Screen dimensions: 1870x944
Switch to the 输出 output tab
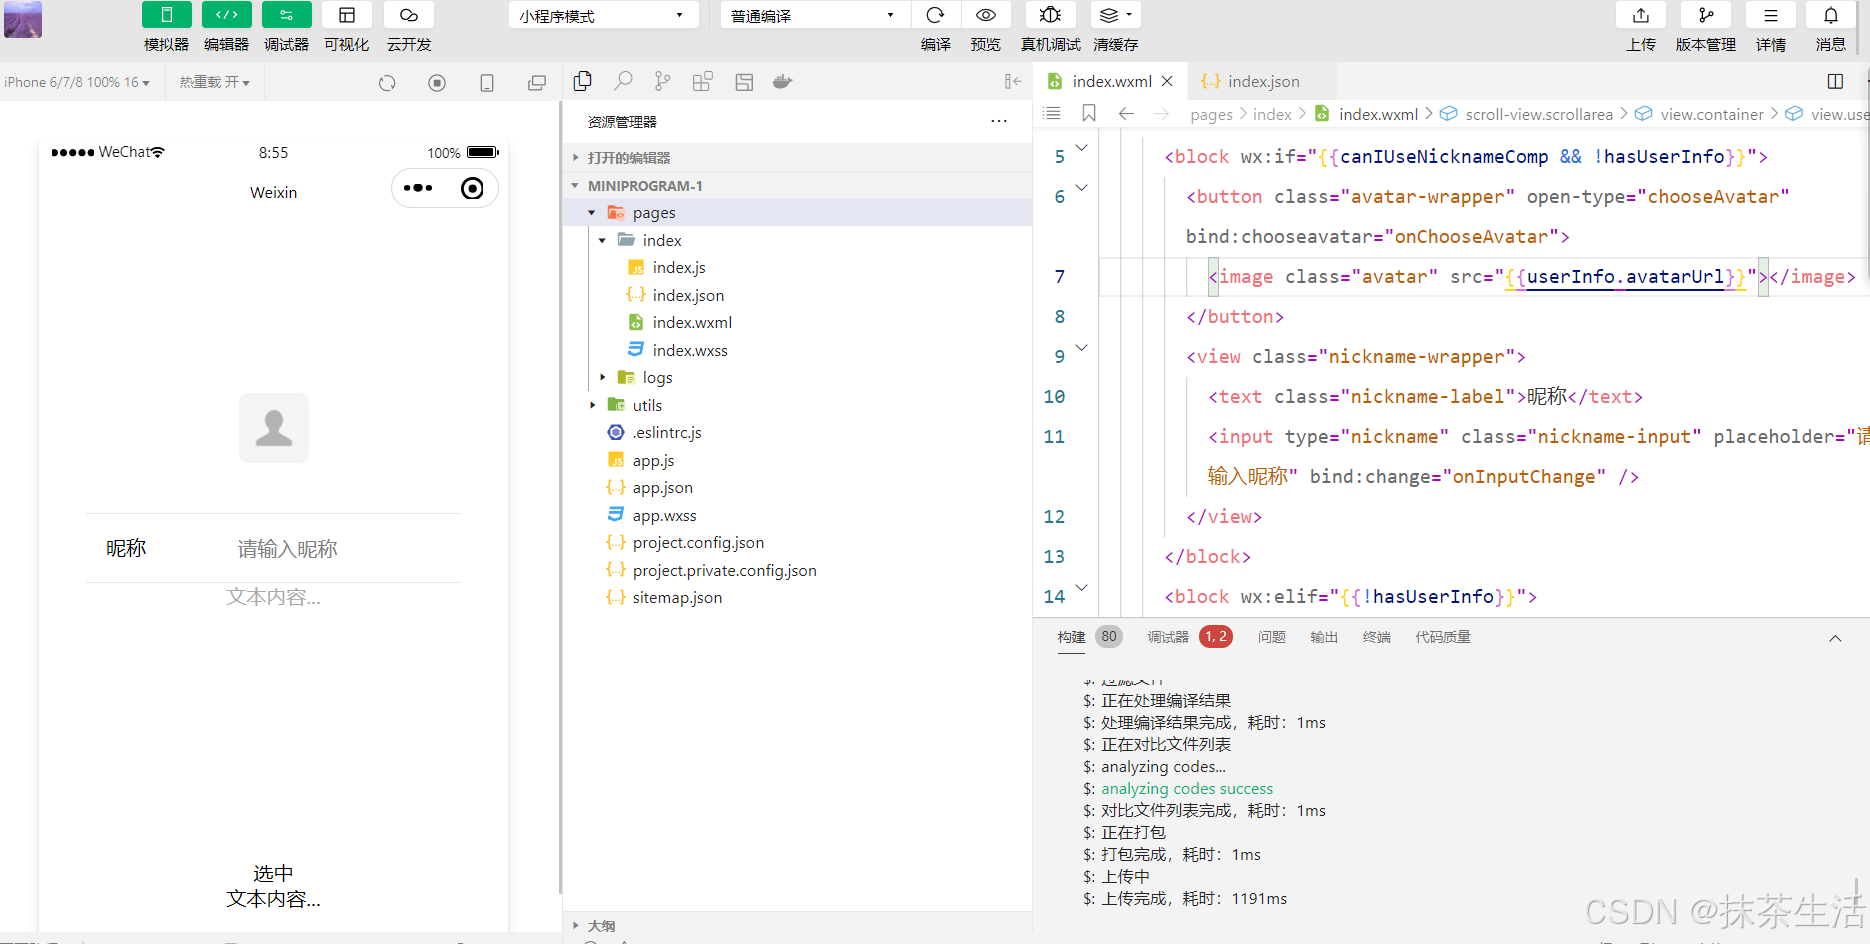coord(1323,637)
